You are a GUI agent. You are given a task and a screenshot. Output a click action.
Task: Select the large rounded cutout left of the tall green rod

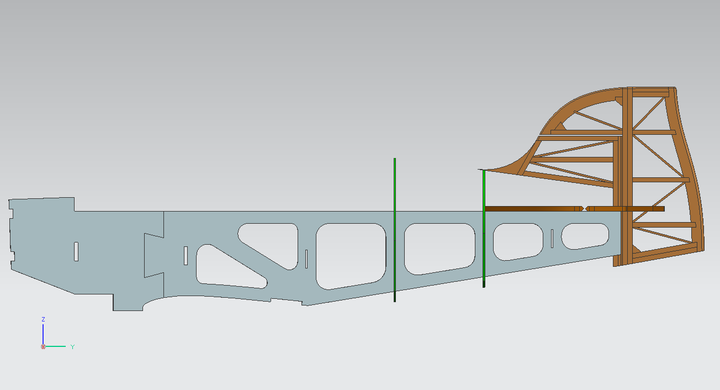coord(351,255)
